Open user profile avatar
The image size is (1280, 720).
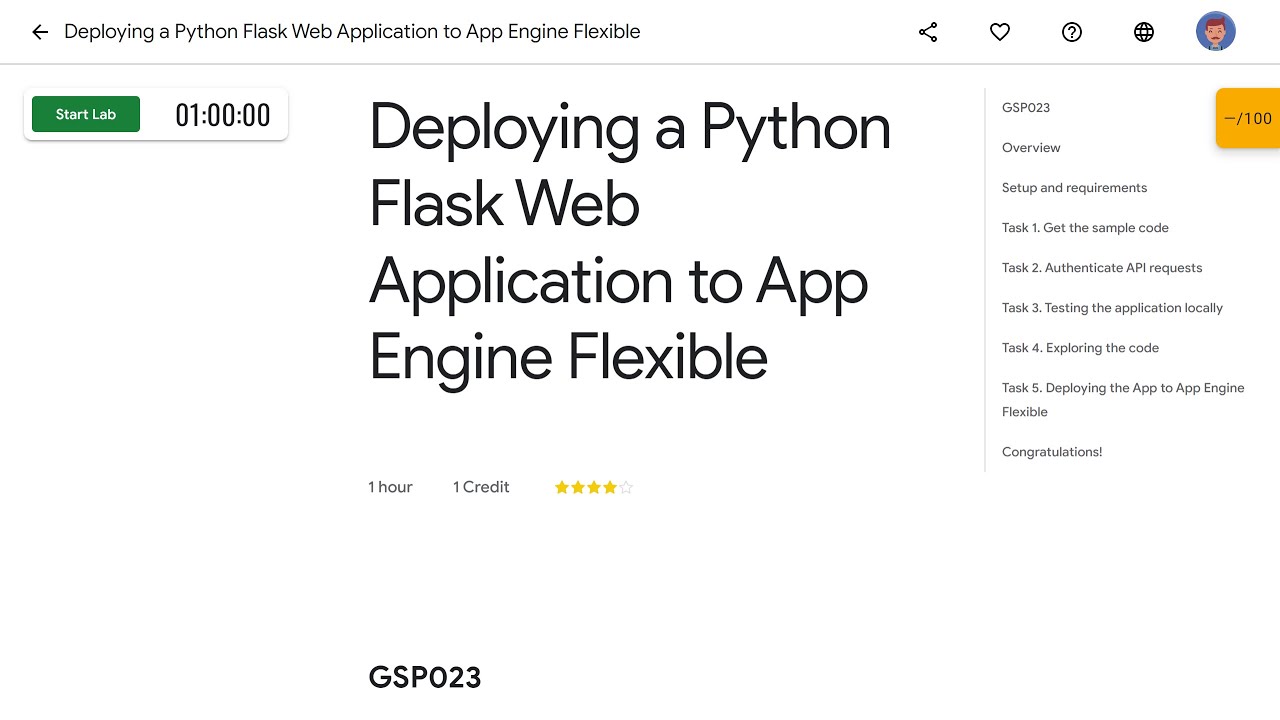click(x=1216, y=32)
